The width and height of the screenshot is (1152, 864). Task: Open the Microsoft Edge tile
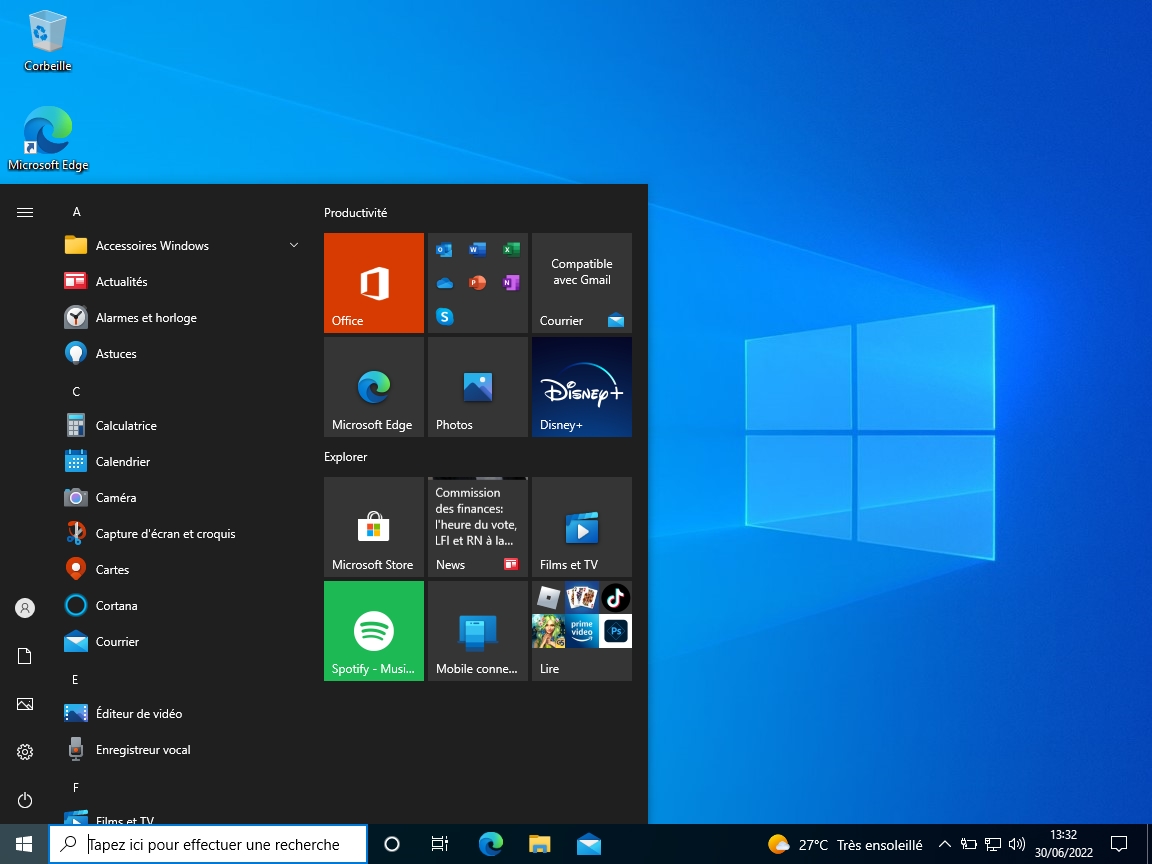point(374,387)
